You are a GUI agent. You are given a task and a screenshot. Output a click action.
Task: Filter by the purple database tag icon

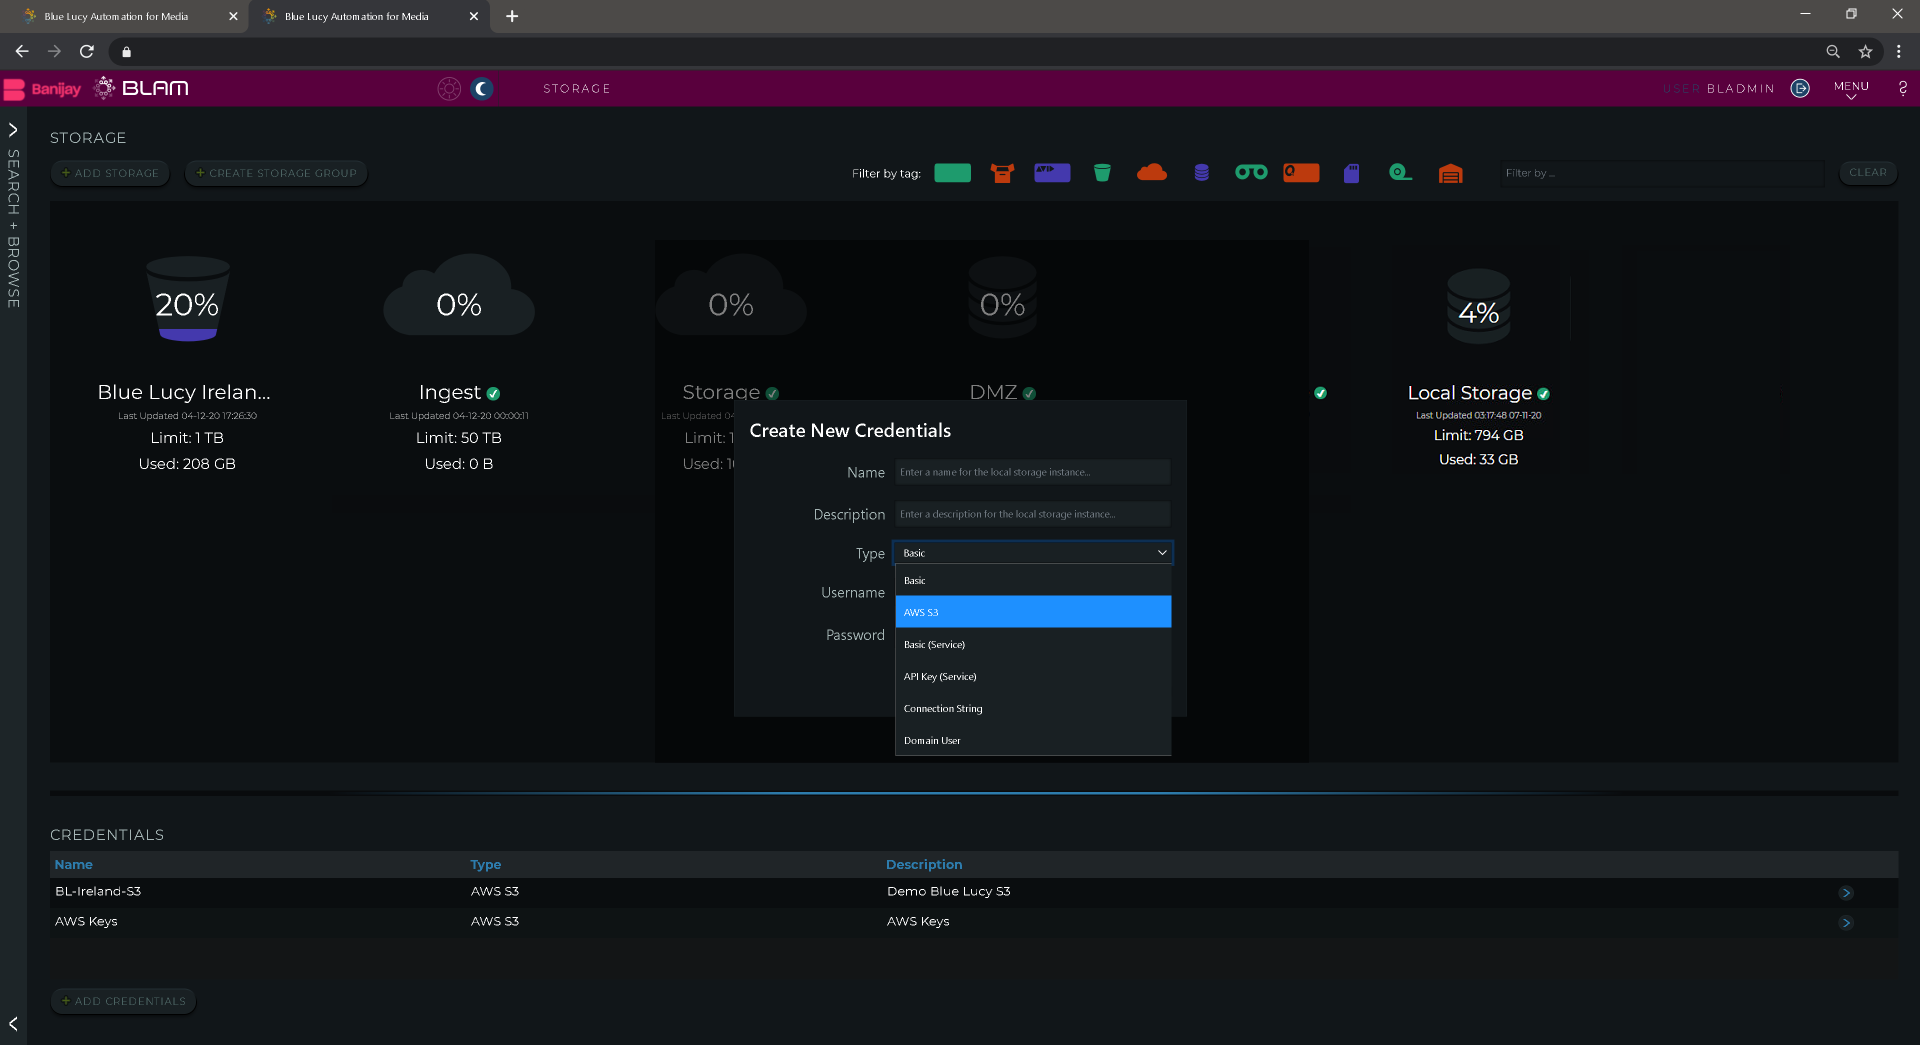pyautogui.click(x=1201, y=173)
